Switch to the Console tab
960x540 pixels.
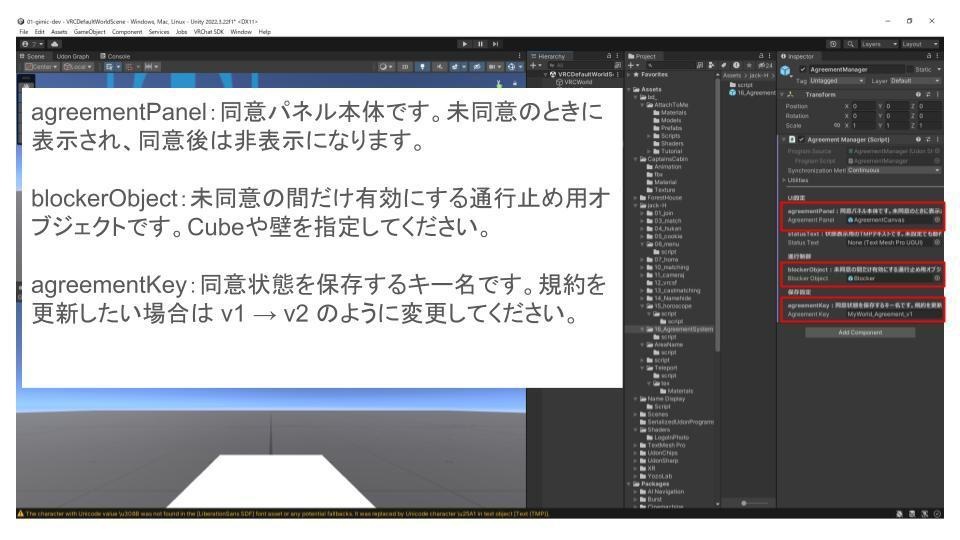pyautogui.click(x=115, y=56)
